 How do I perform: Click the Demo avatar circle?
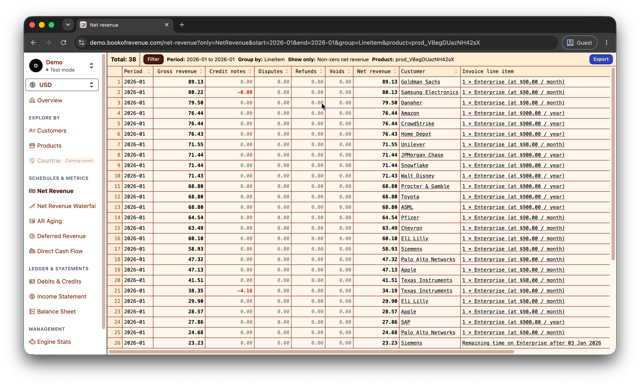click(36, 65)
